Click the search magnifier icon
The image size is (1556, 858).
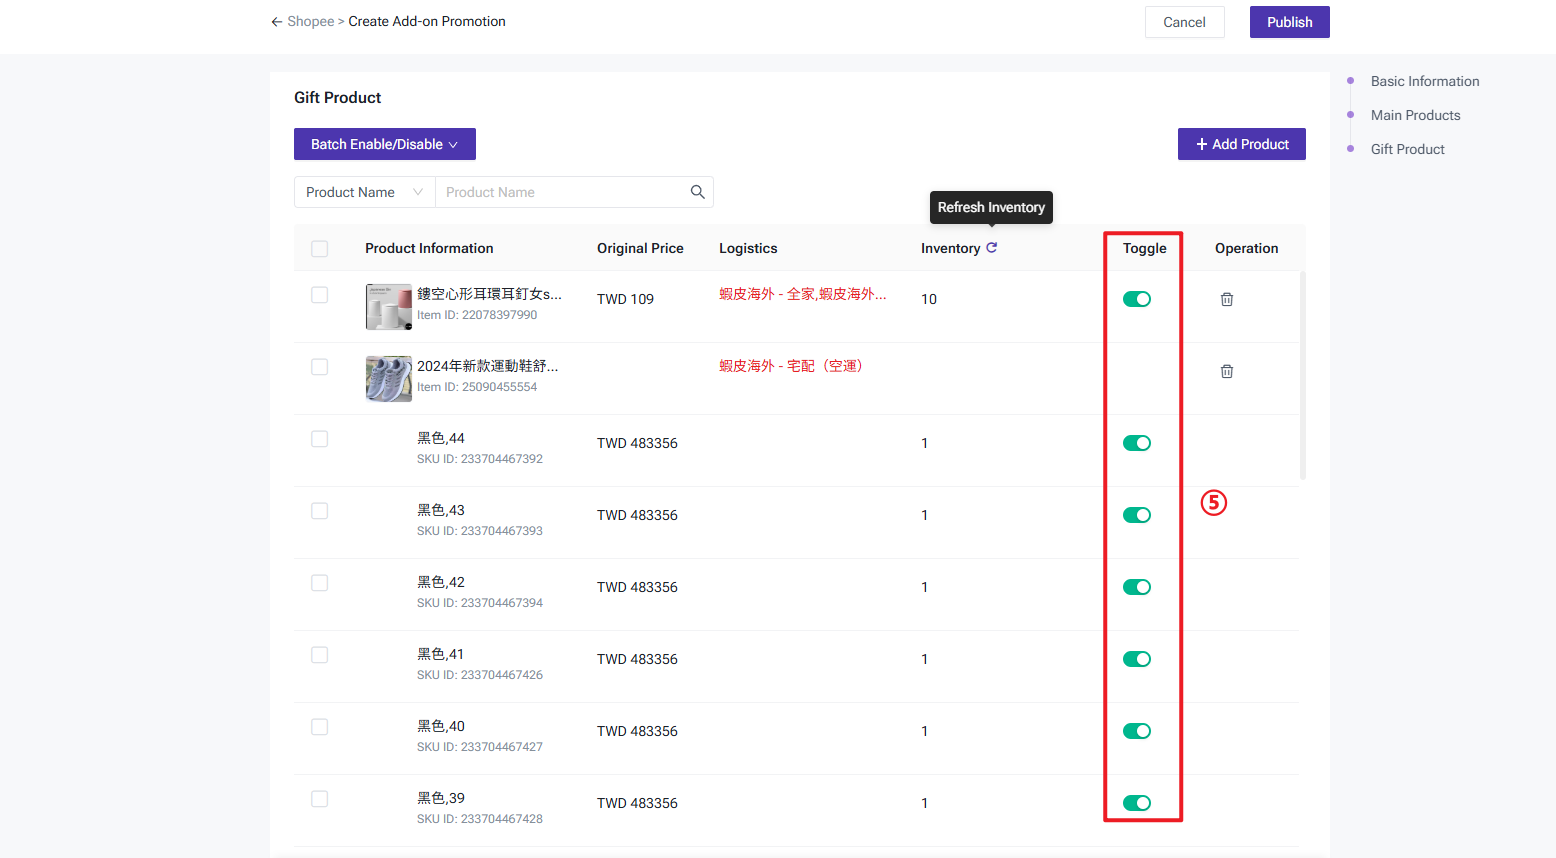point(697,192)
